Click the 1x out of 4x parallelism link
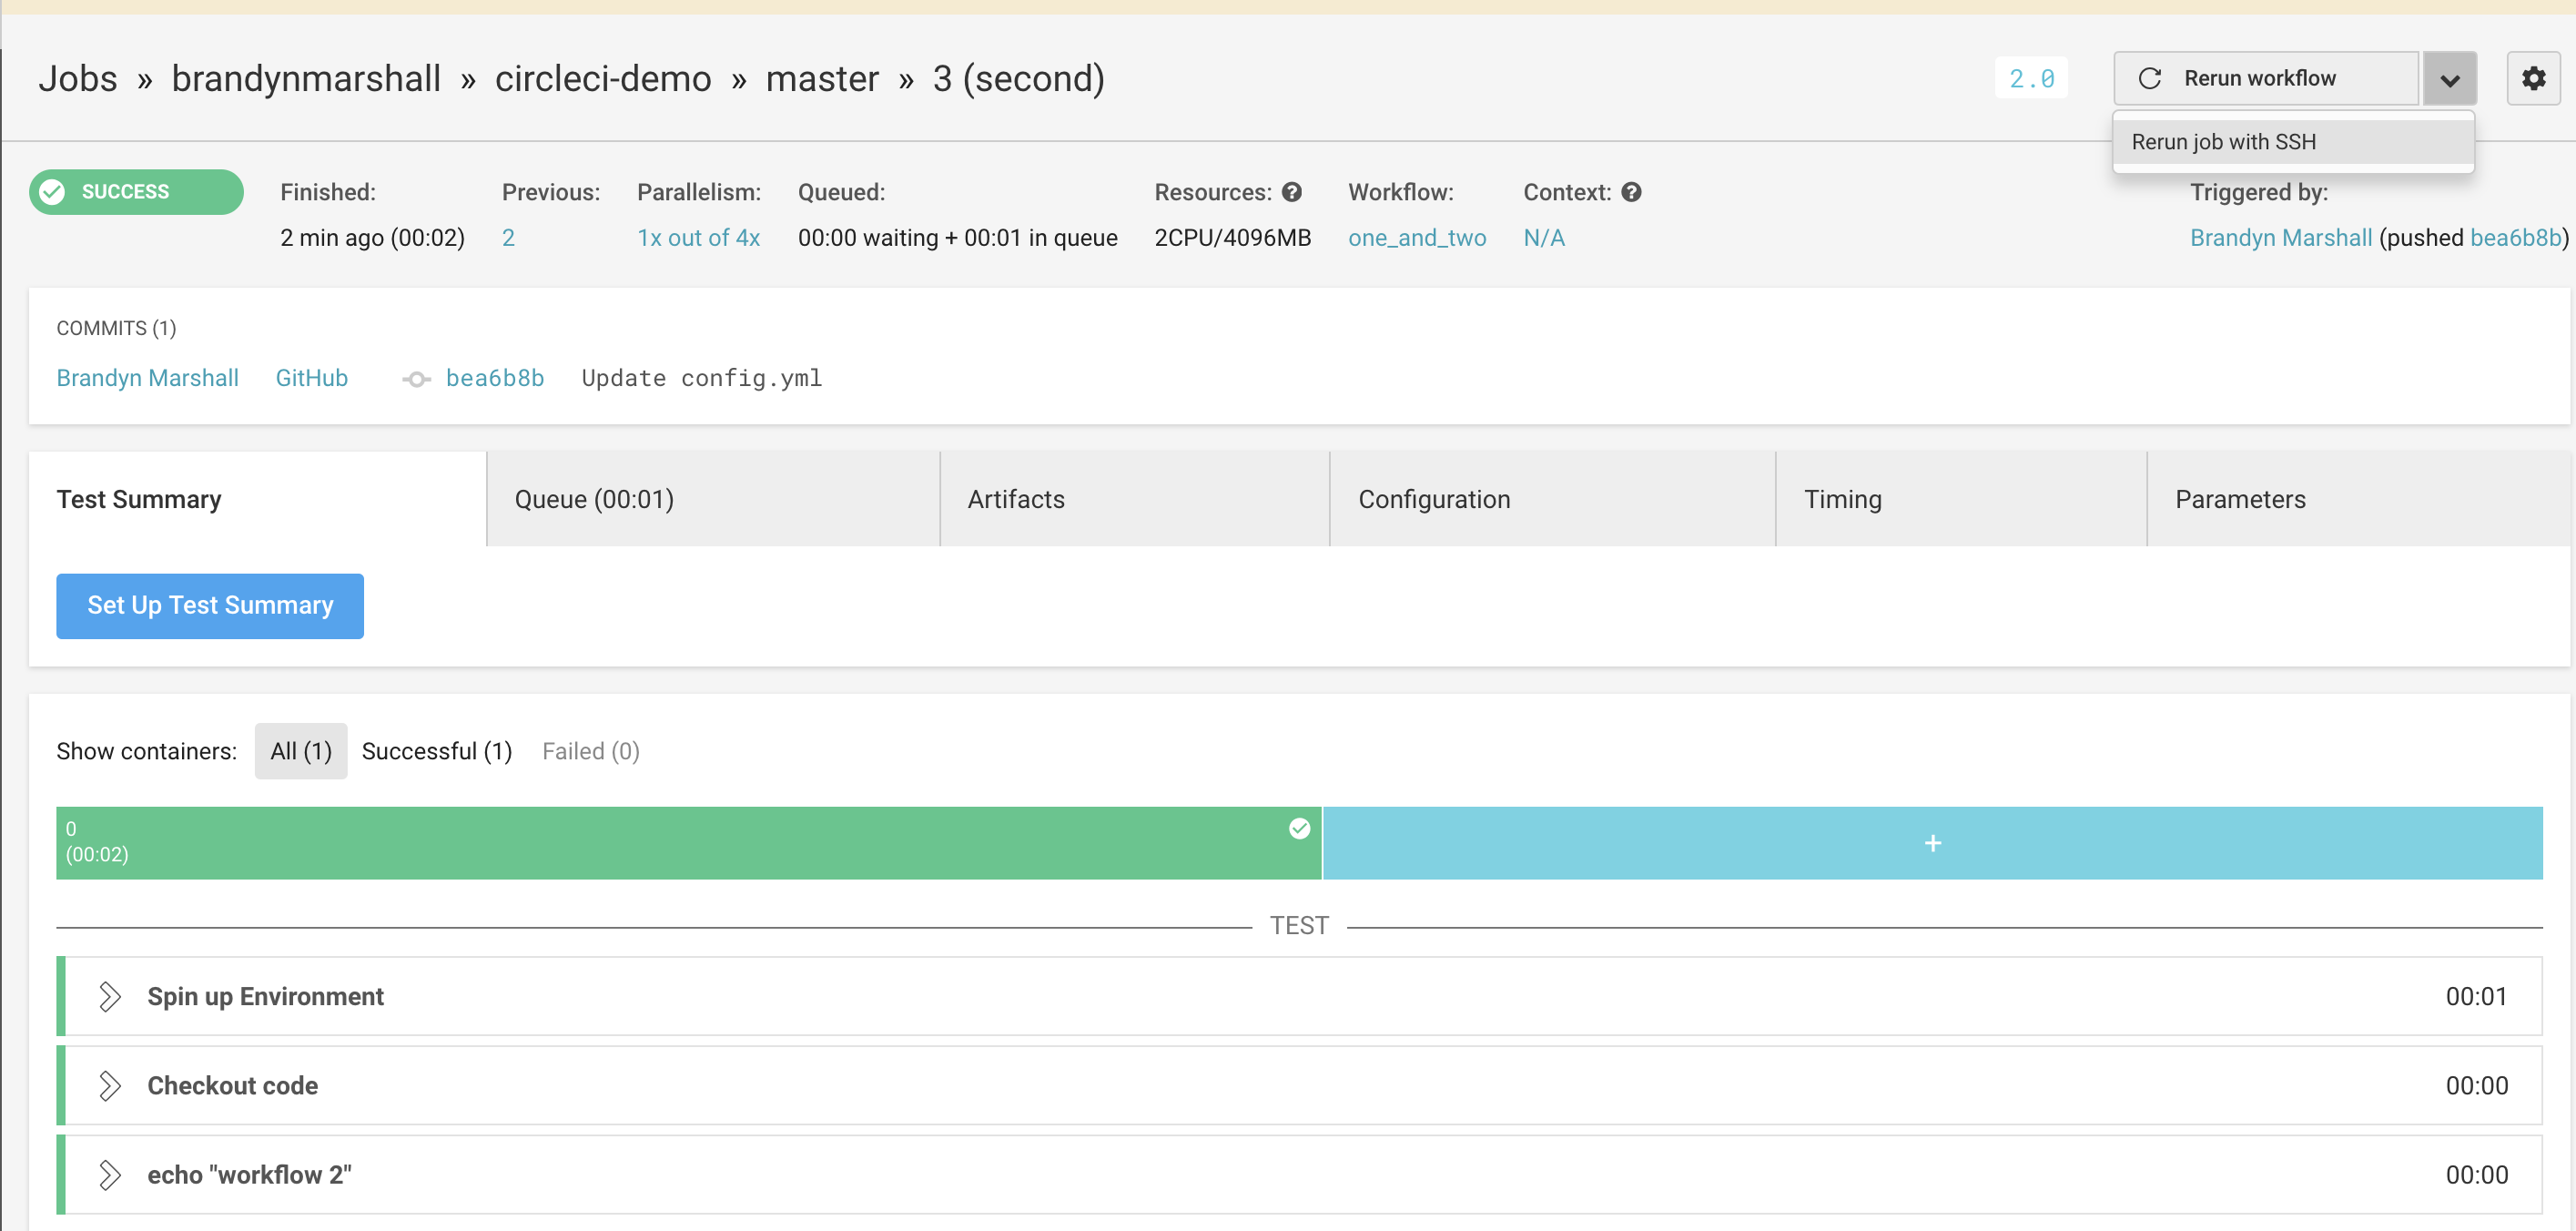Image resolution: width=2576 pixels, height=1231 pixels. [699, 238]
